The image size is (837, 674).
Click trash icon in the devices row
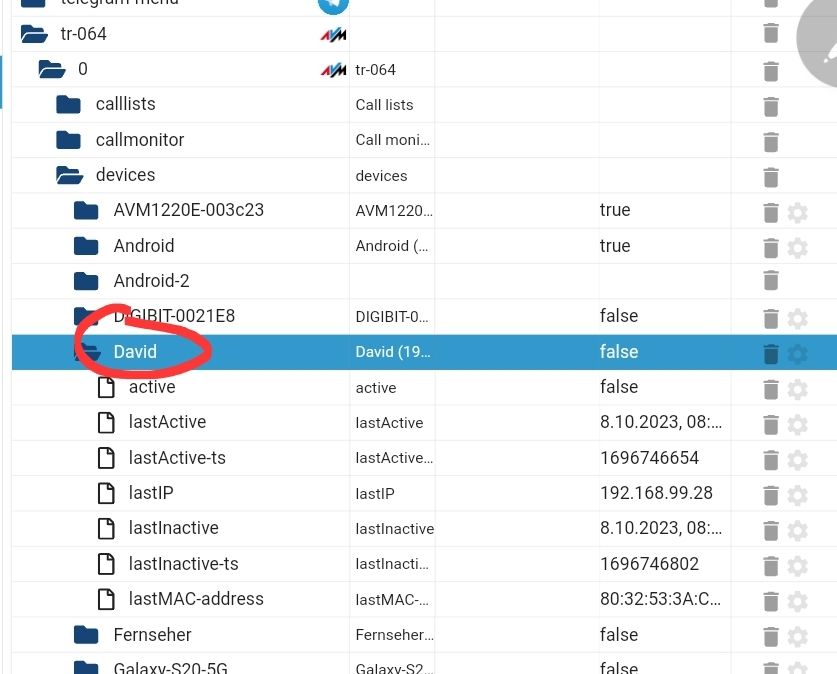pyautogui.click(x=771, y=177)
